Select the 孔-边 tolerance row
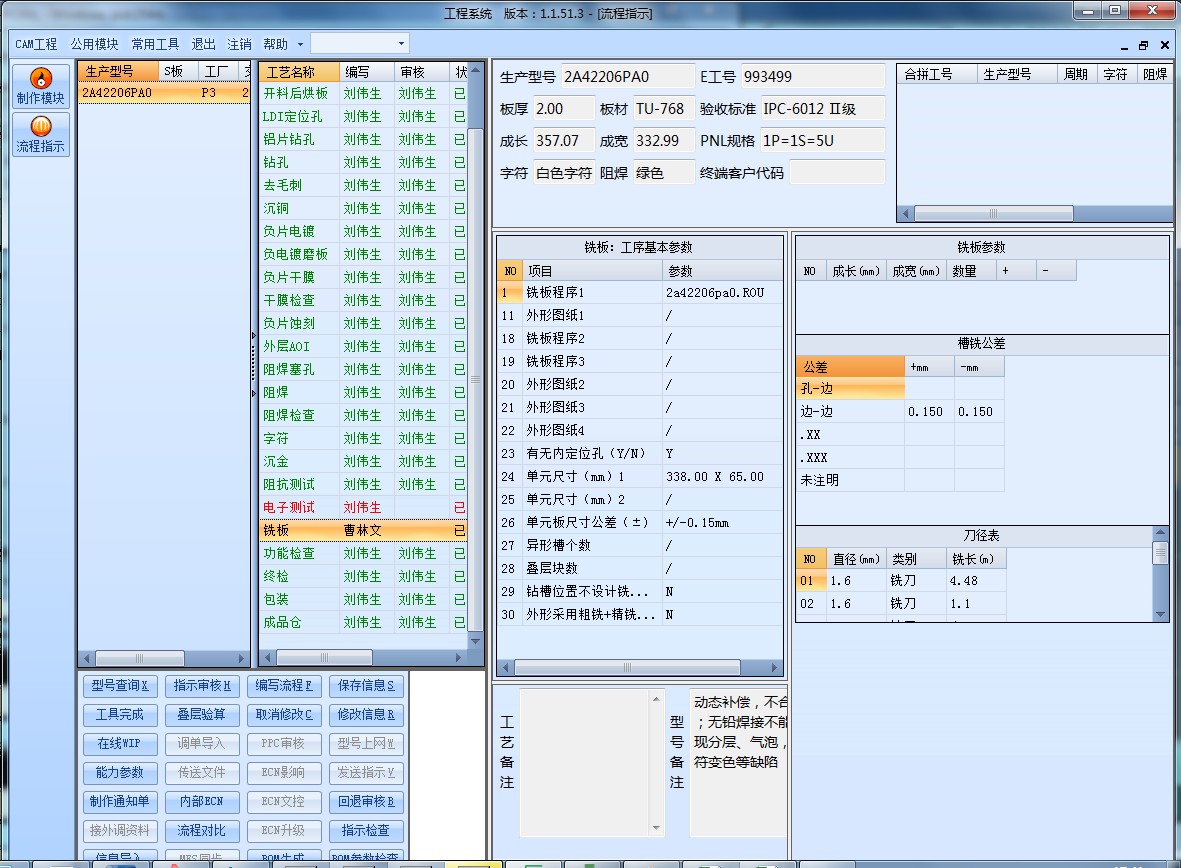Image resolution: width=1181 pixels, height=868 pixels. click(x=900, y=389)
